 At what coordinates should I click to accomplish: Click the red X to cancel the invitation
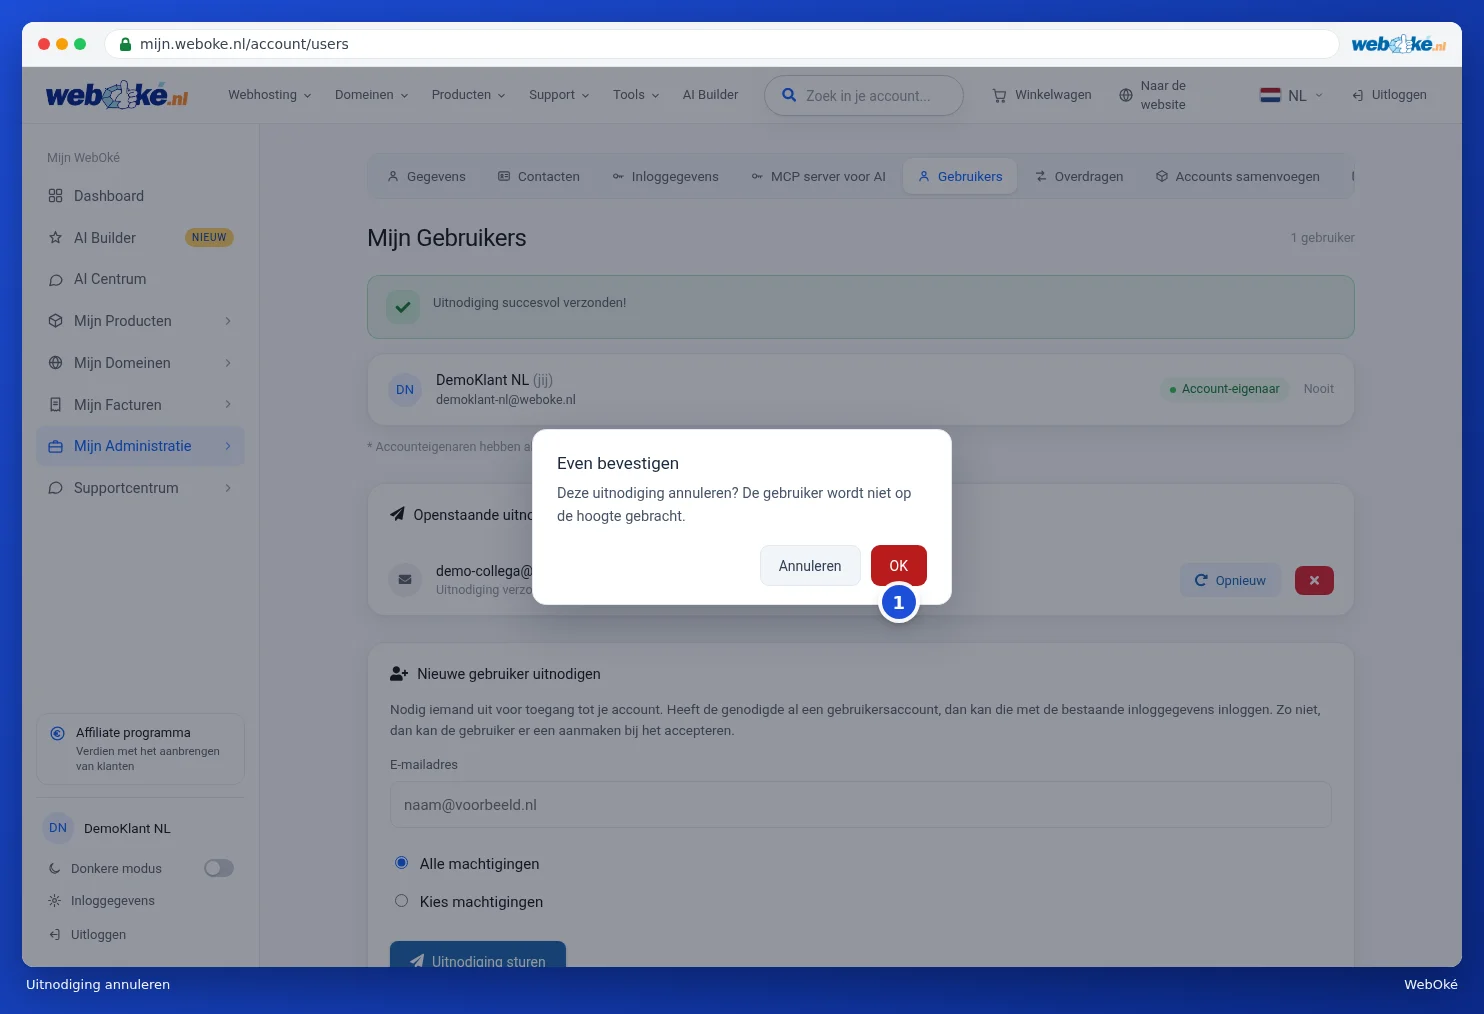click(1314, 580)
